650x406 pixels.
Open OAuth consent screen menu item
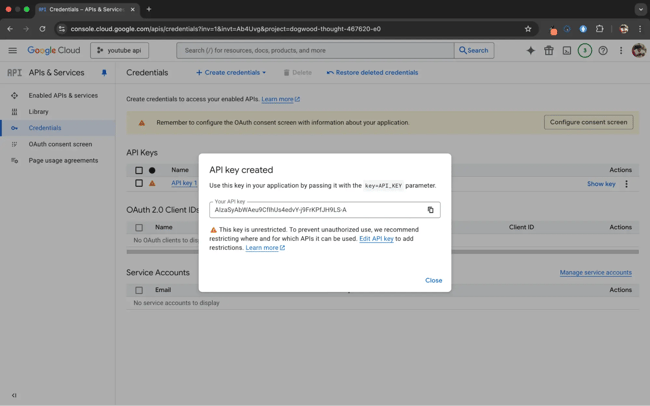[x=60, y=144]
